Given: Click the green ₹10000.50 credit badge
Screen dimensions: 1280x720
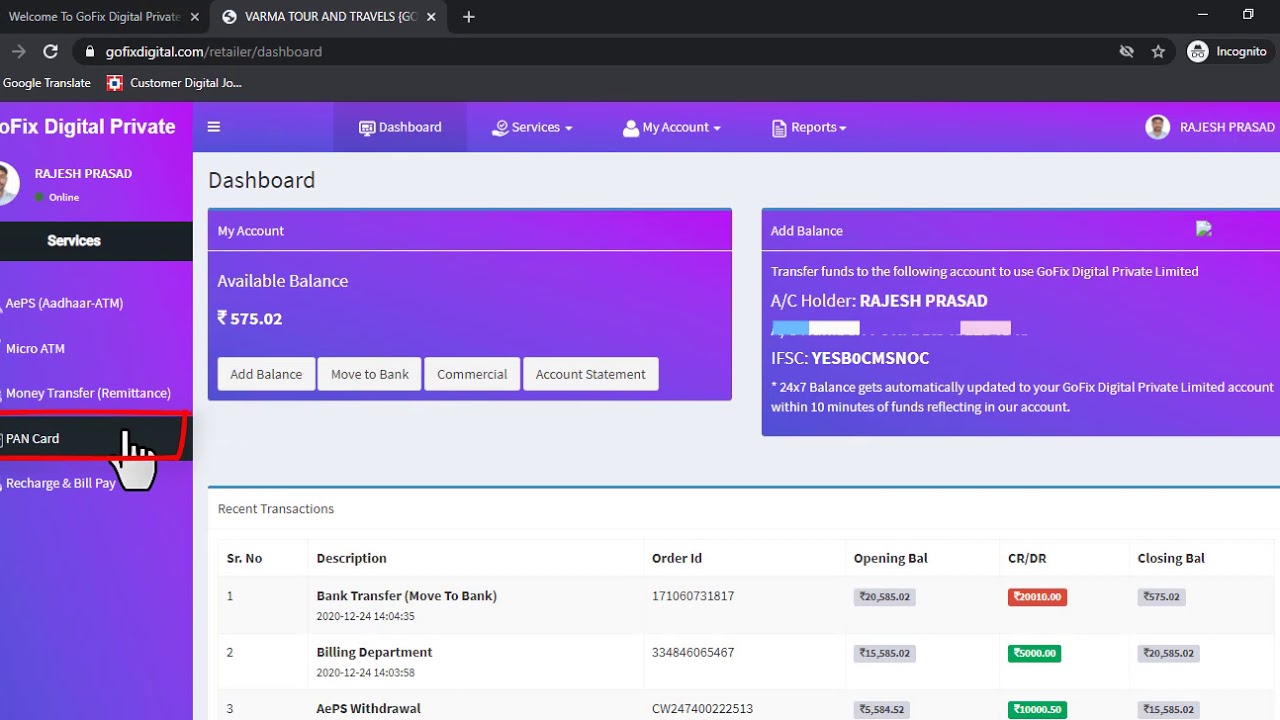Looking at the screenshot, I should click(x=1037, y=710).
